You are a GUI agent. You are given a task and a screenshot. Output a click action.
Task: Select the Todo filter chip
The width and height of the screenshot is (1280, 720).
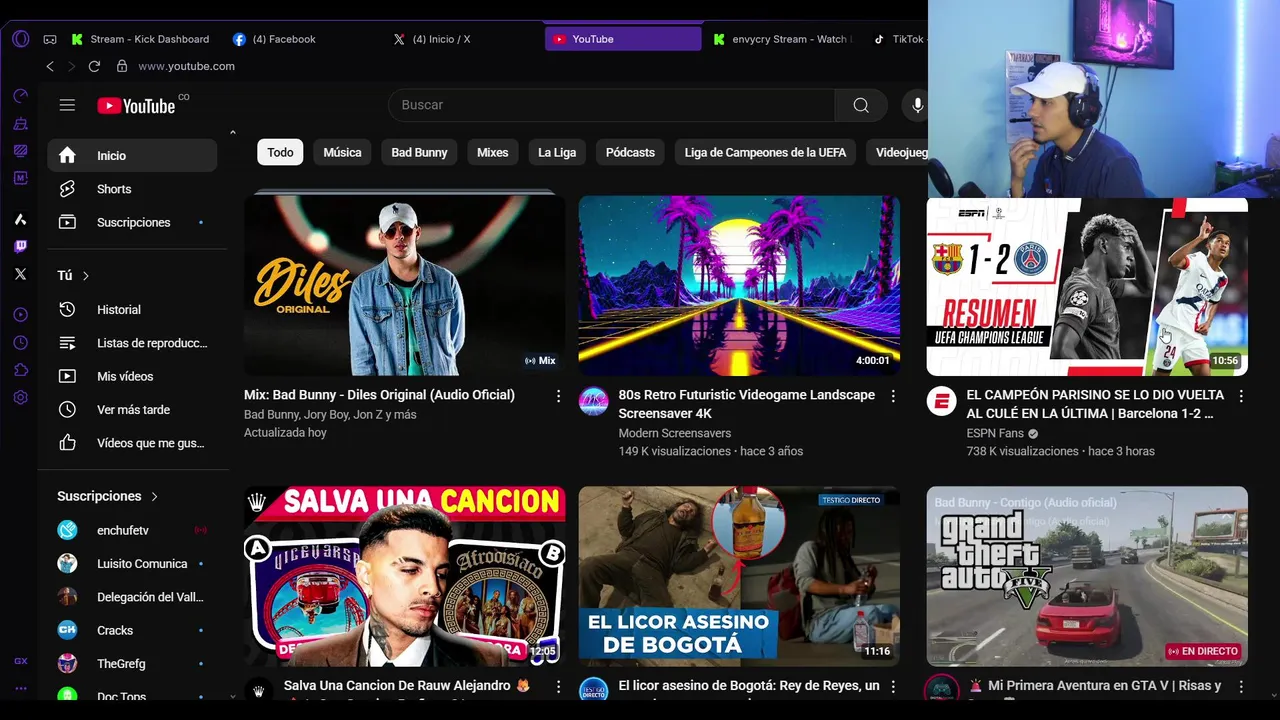point(280,152)
